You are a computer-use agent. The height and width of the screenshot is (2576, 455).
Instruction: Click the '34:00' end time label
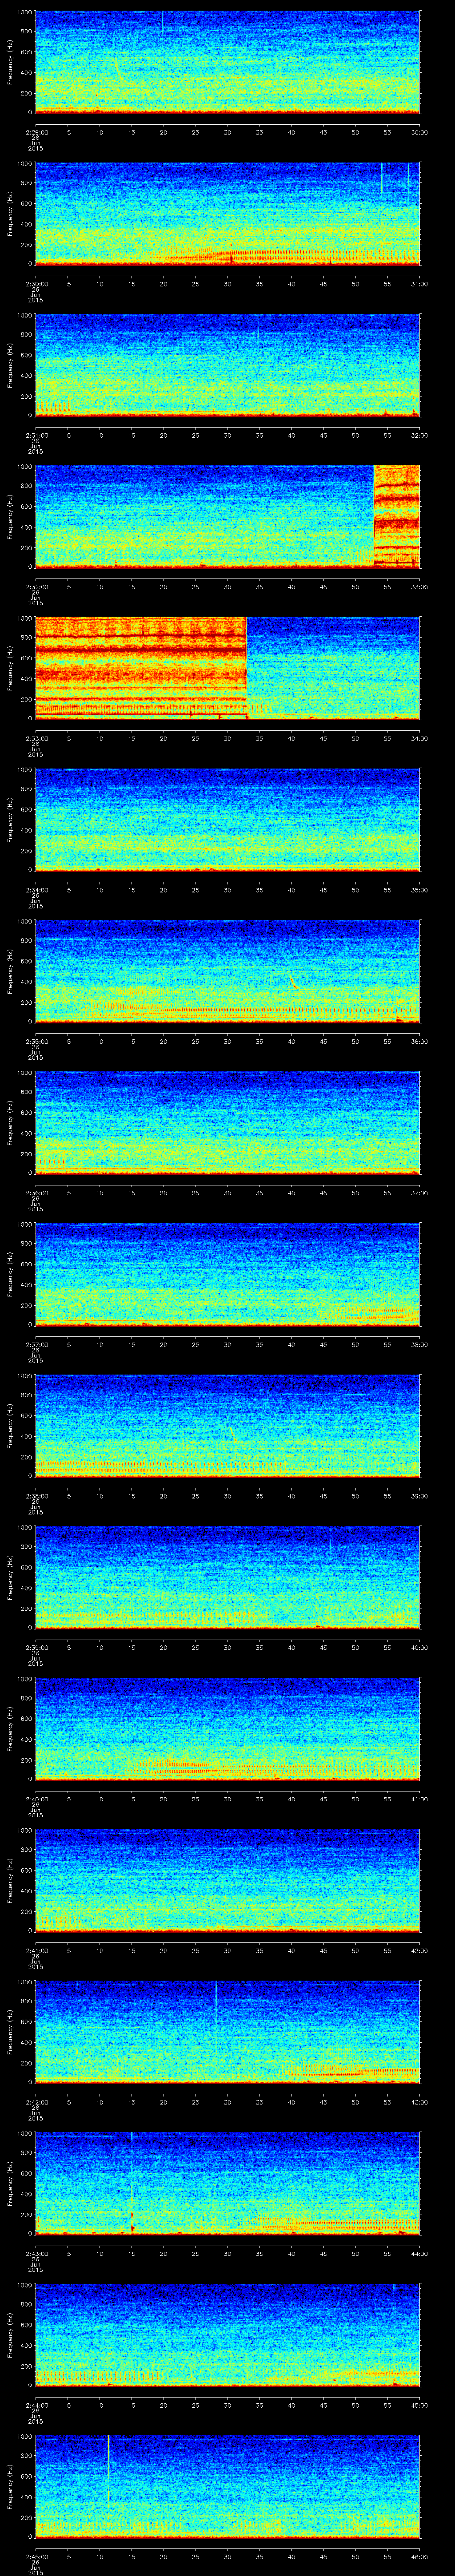click(x=420, y=737)
